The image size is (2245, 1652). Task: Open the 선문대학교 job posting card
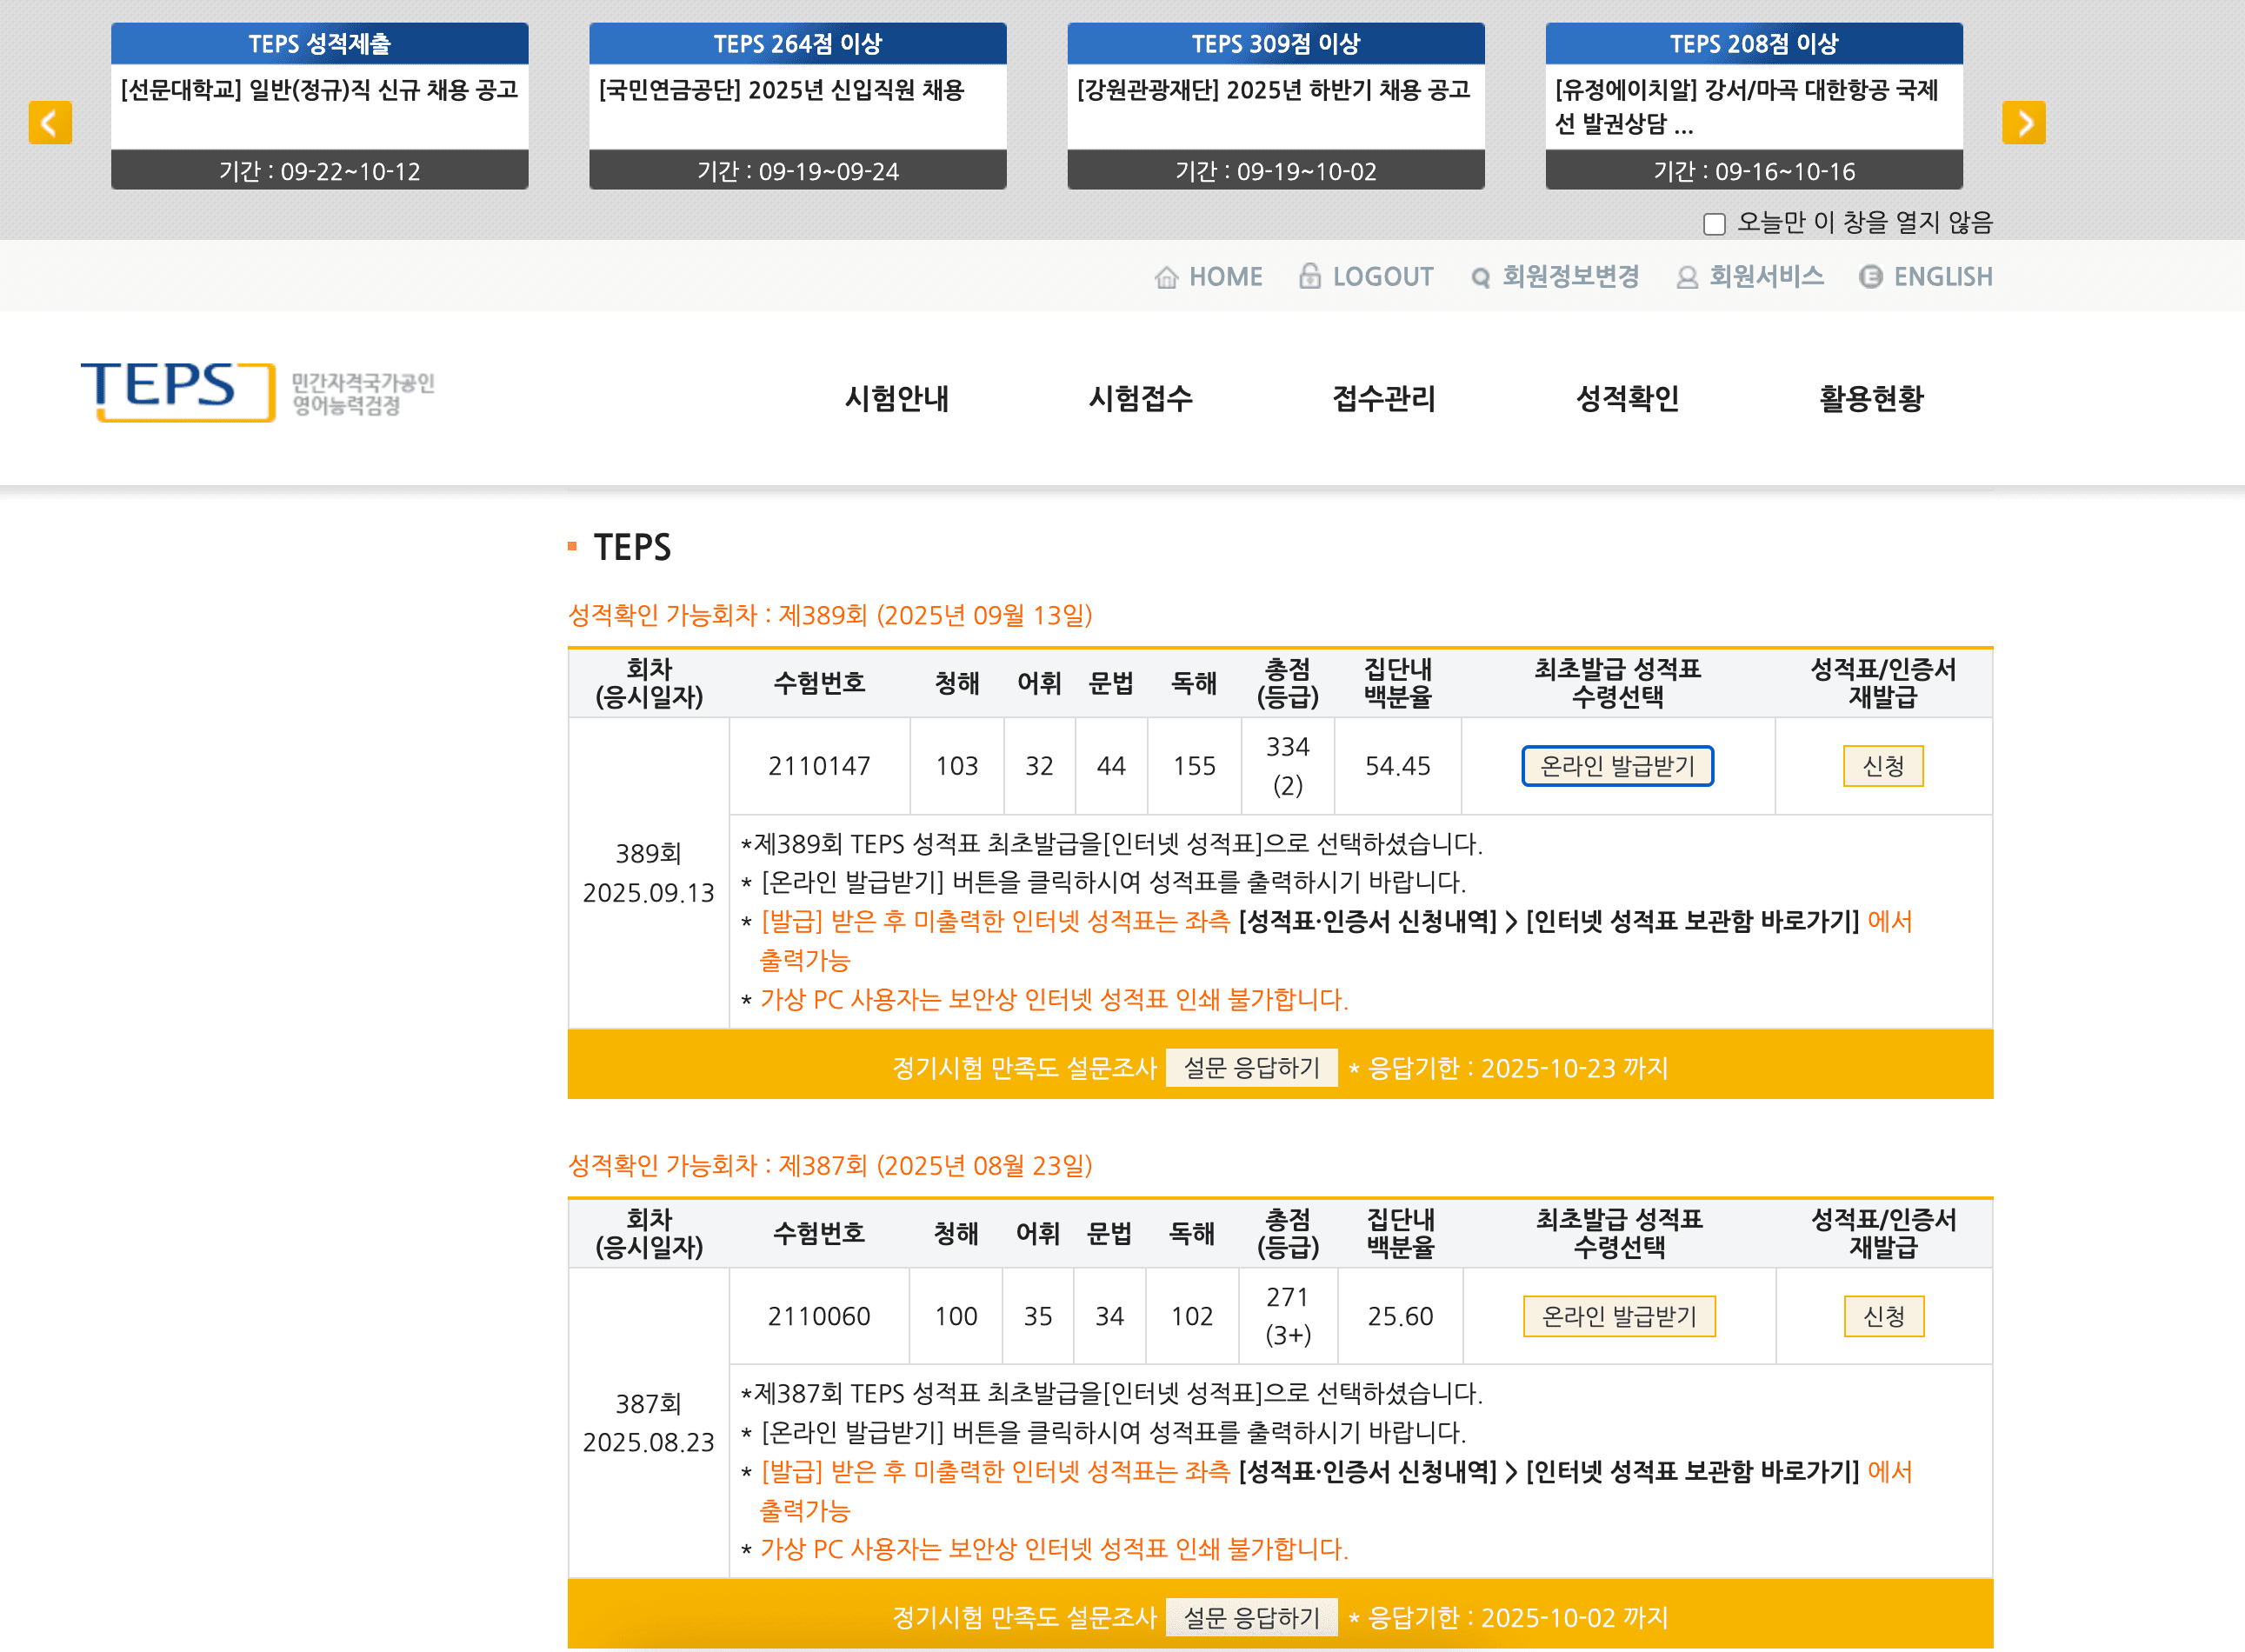320,106
